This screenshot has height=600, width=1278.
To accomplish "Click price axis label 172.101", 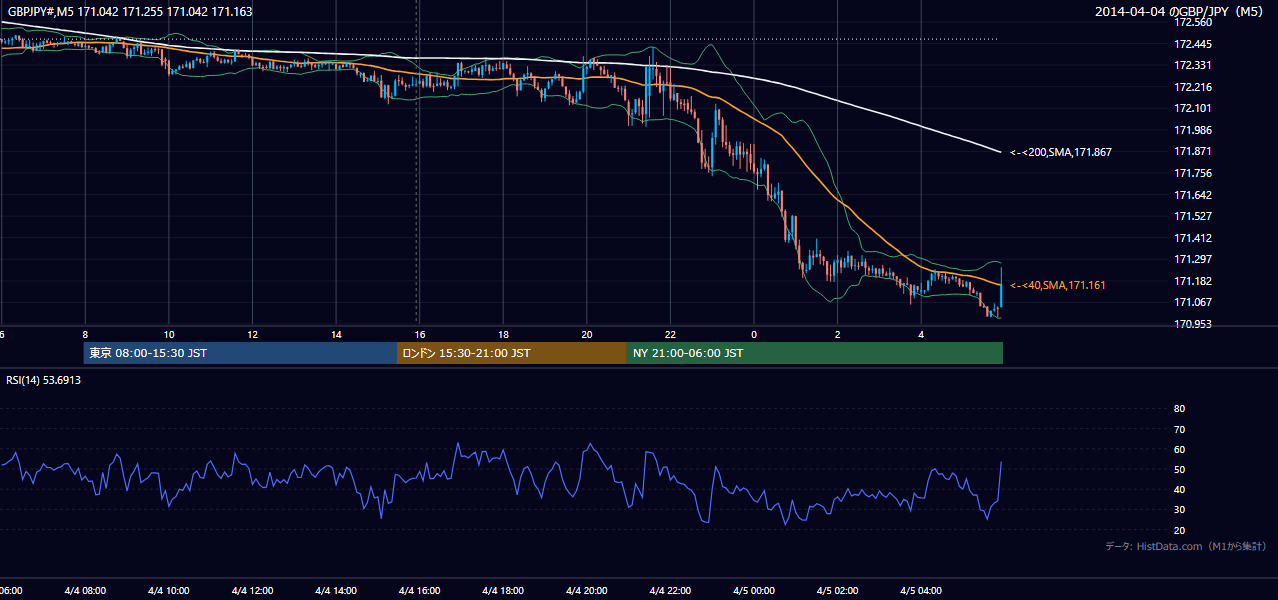I will (x=1192, y=108).
